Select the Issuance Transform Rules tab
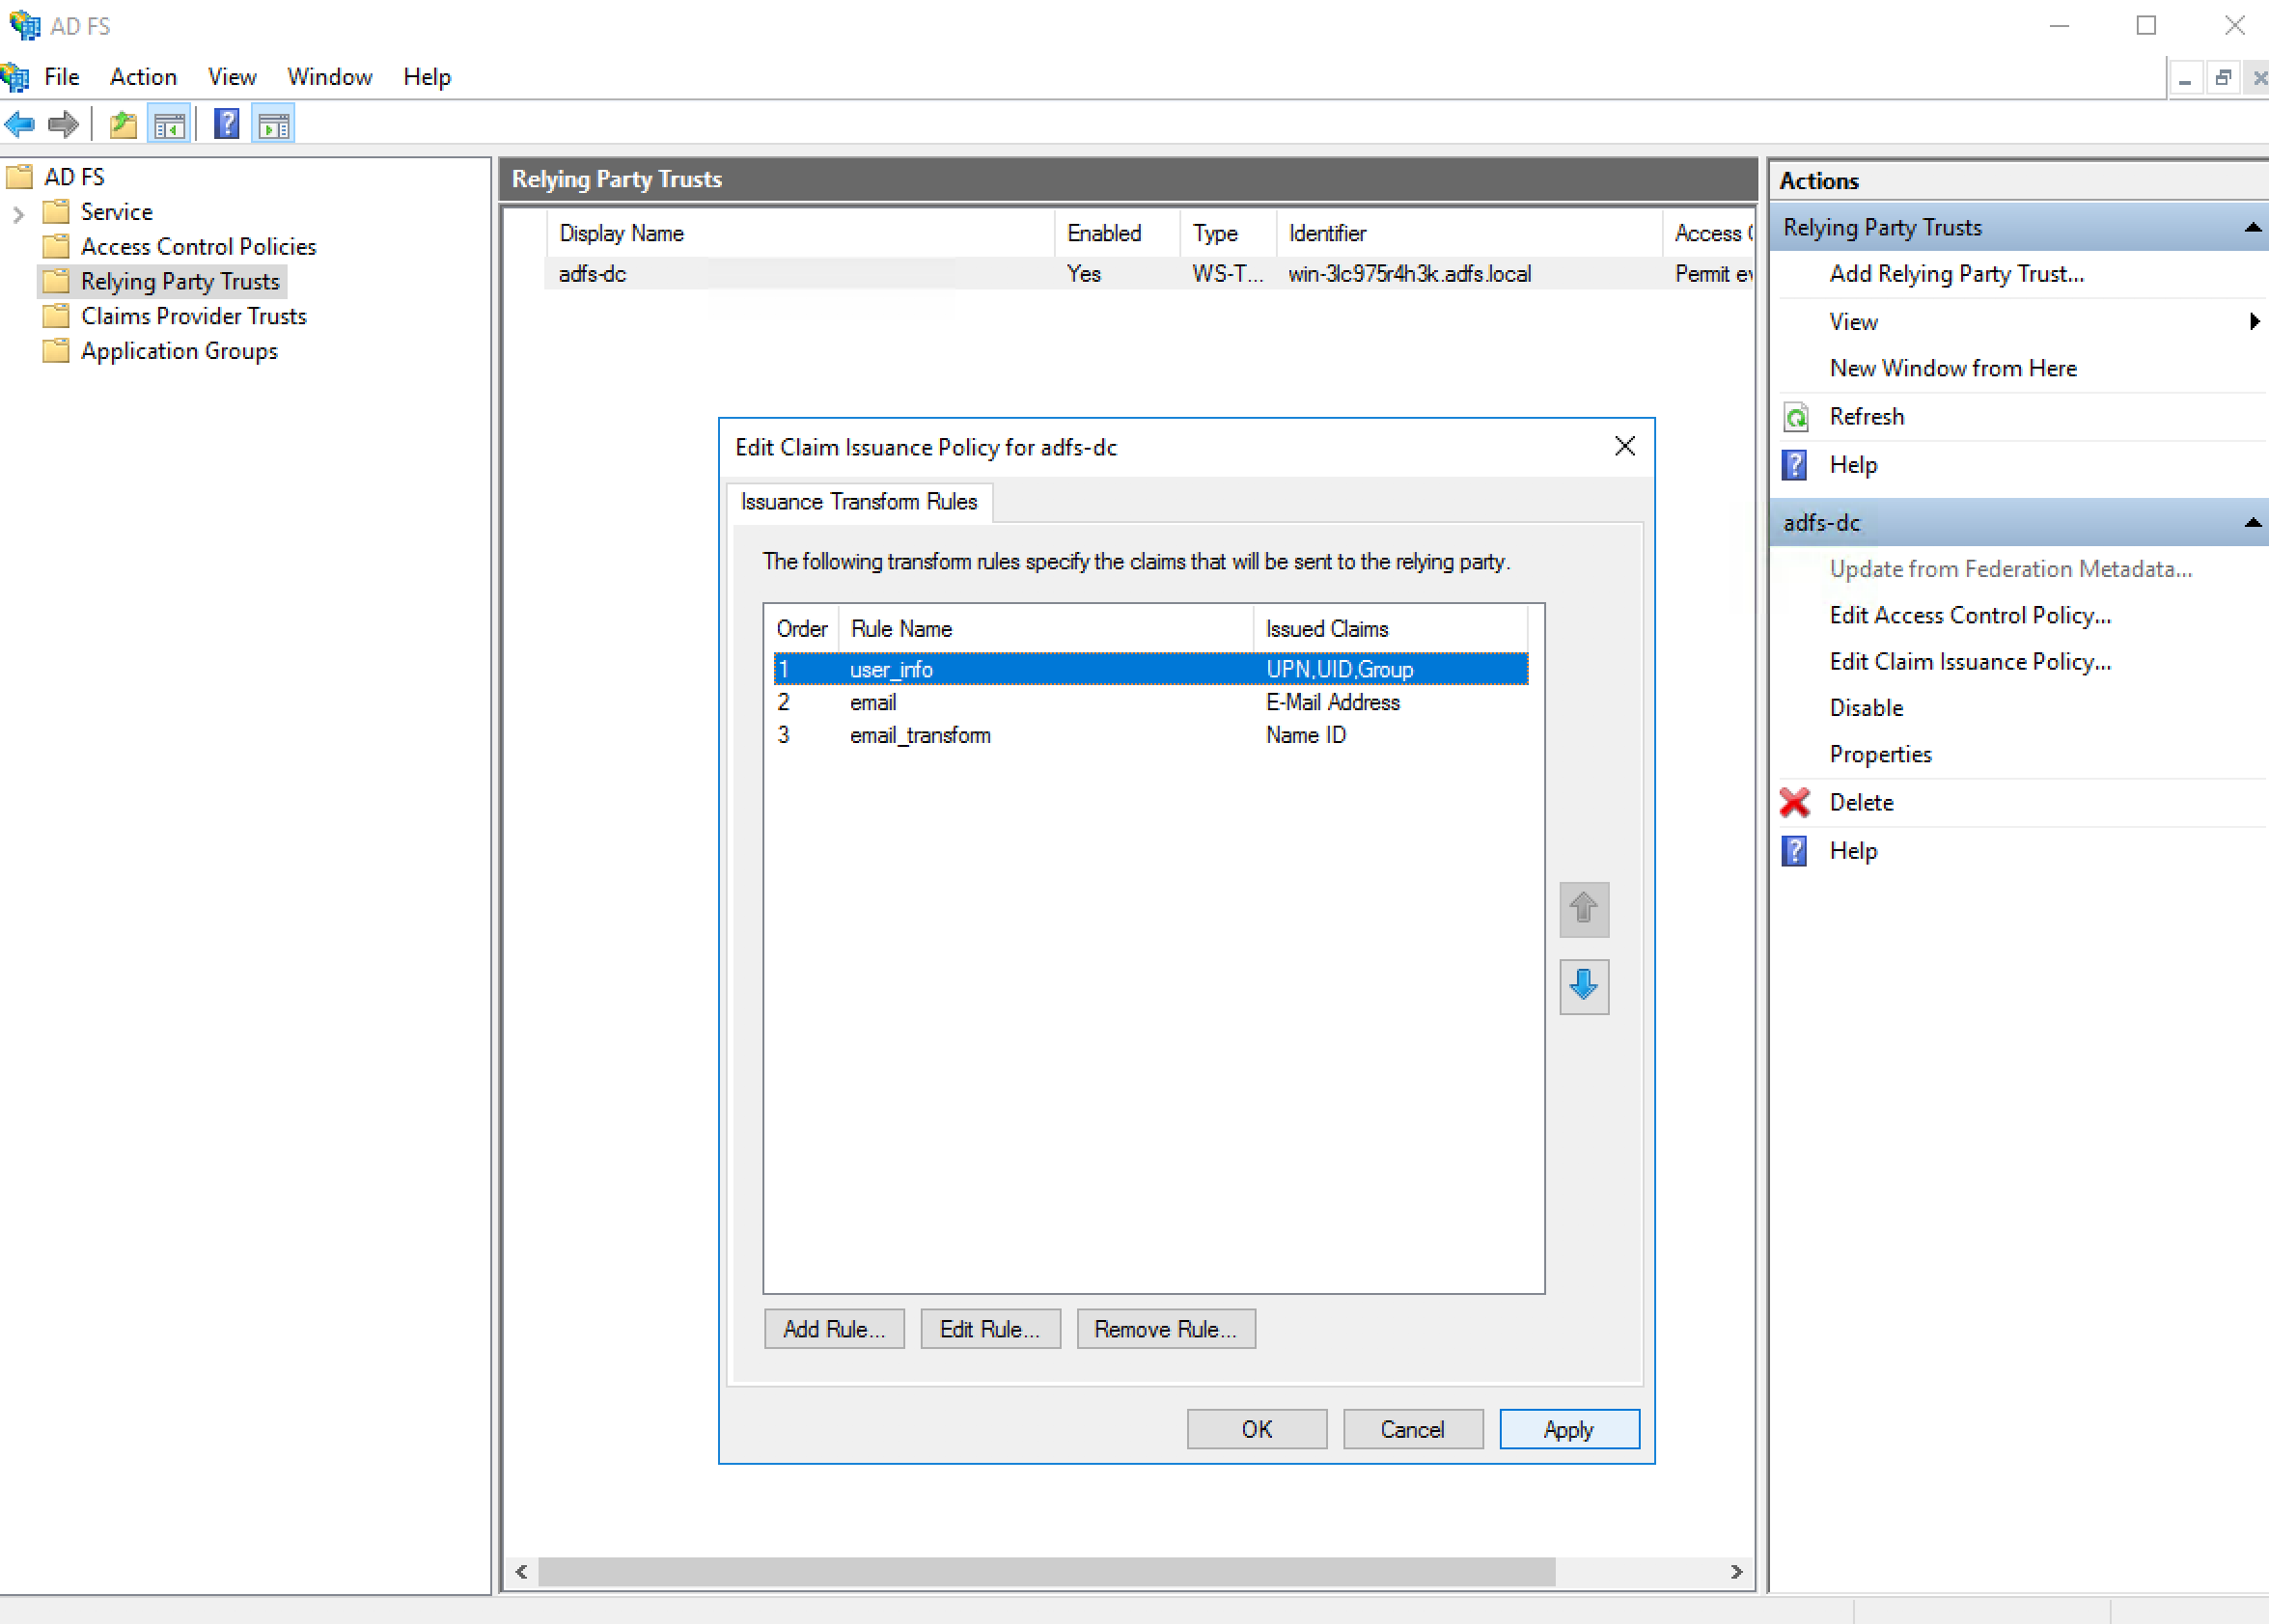 [x=858, y=501]
